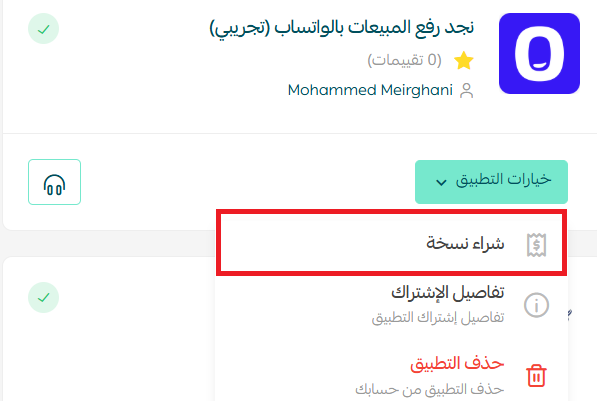Image resolution: width=597 pixels, height=401 pixels.
Task: Select شراء نسخة from the menu
Action: pos(391,243)
